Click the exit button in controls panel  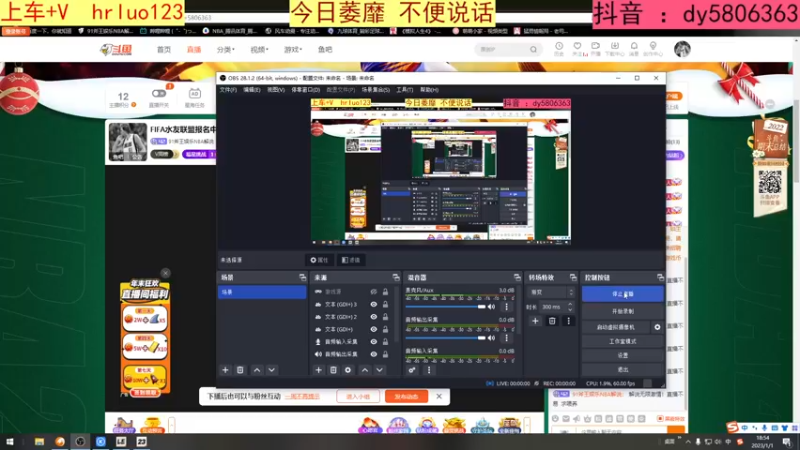[622, 369]
